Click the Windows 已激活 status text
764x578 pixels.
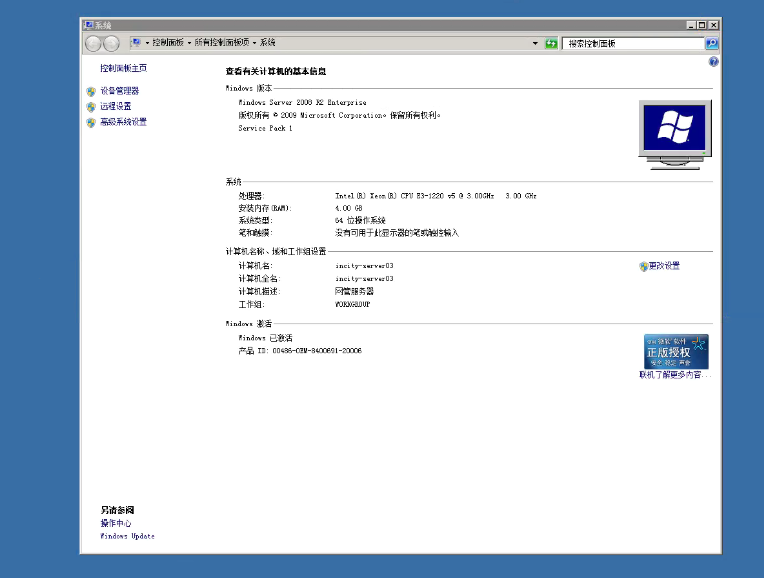pyautogui.click(x=265, y=338)
